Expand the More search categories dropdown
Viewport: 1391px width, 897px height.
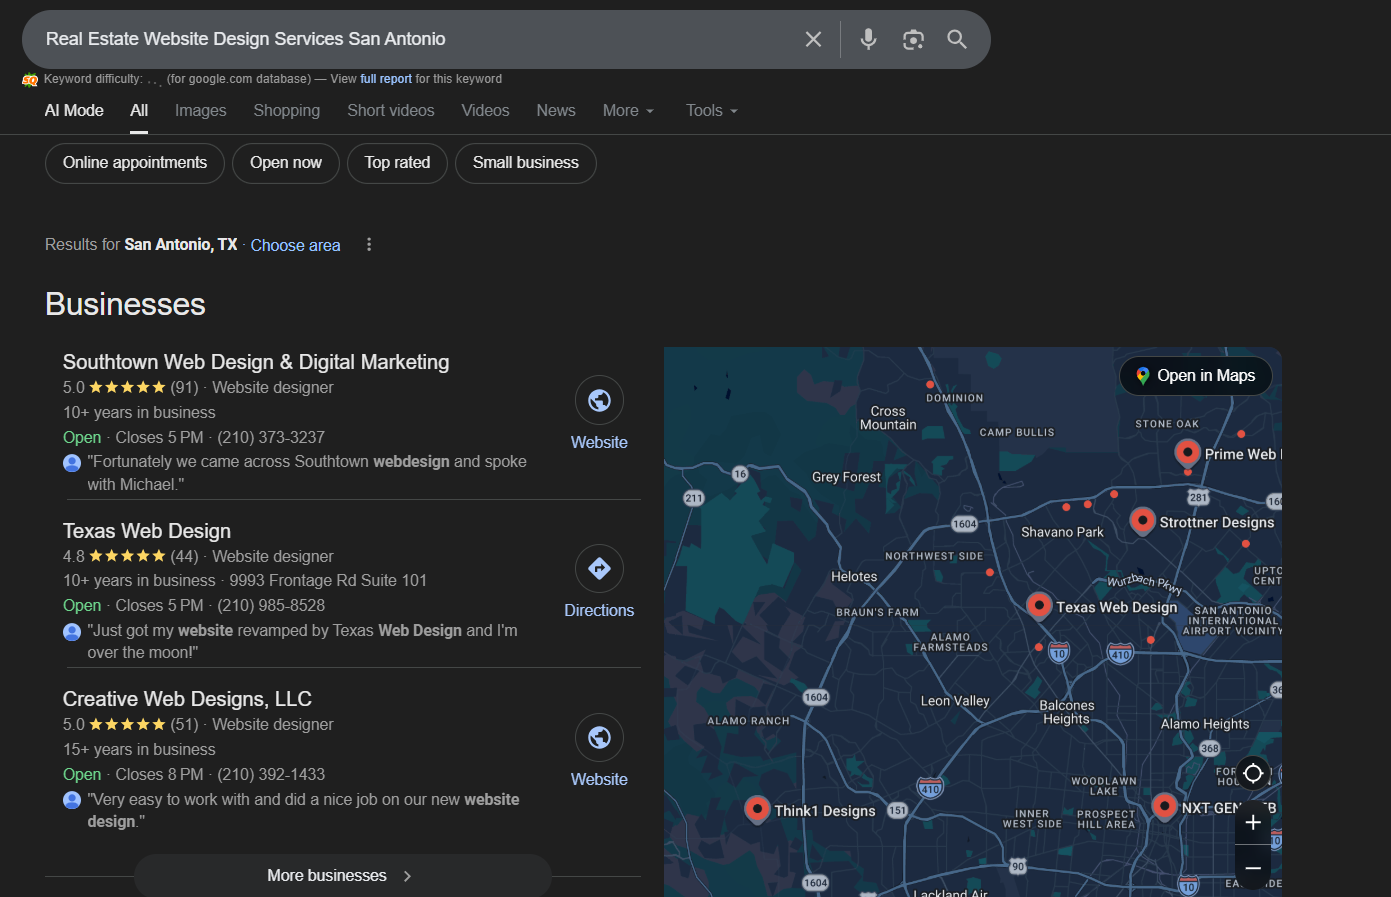(628, 111)
